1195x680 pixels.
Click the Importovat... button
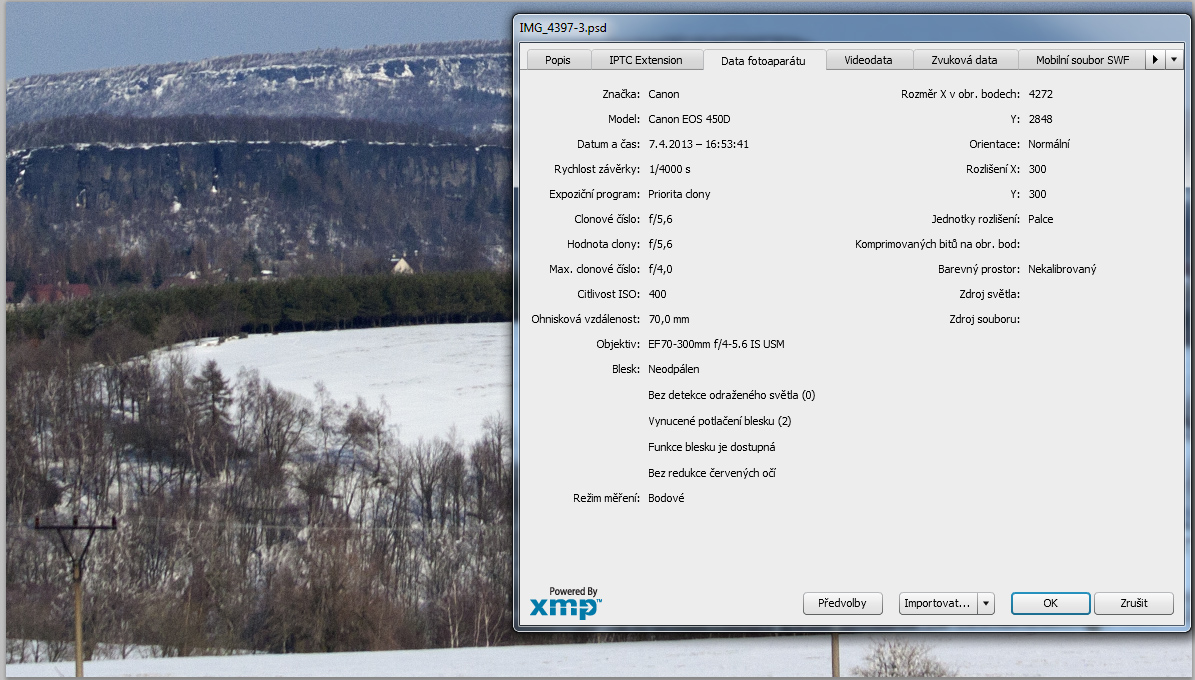[x=937, y=604]
